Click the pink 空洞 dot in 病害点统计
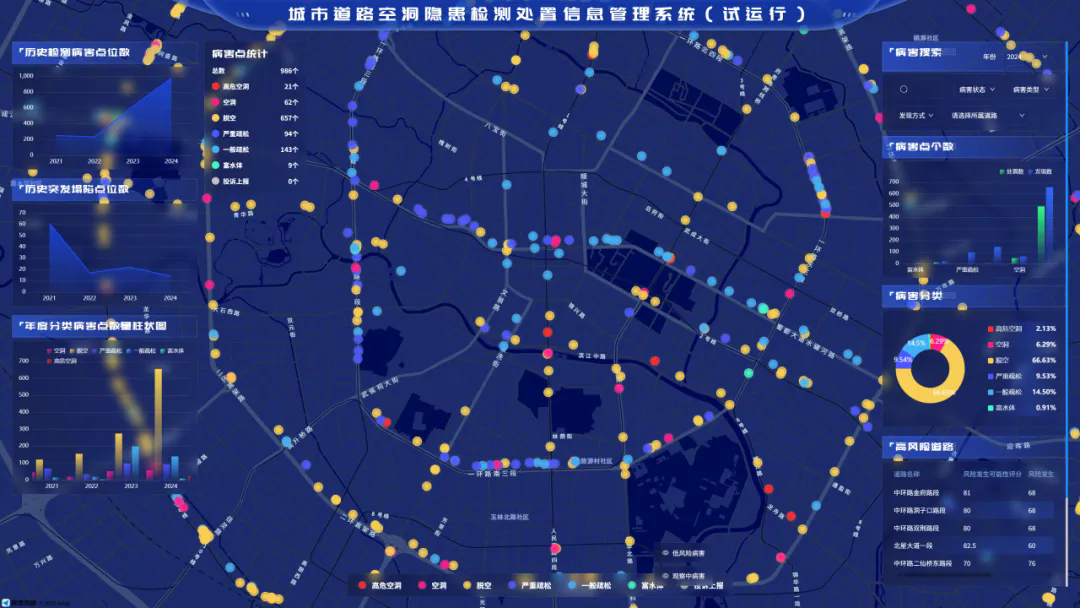The height and width of the screenshot is (608, 1080). [x=216, y=102]
